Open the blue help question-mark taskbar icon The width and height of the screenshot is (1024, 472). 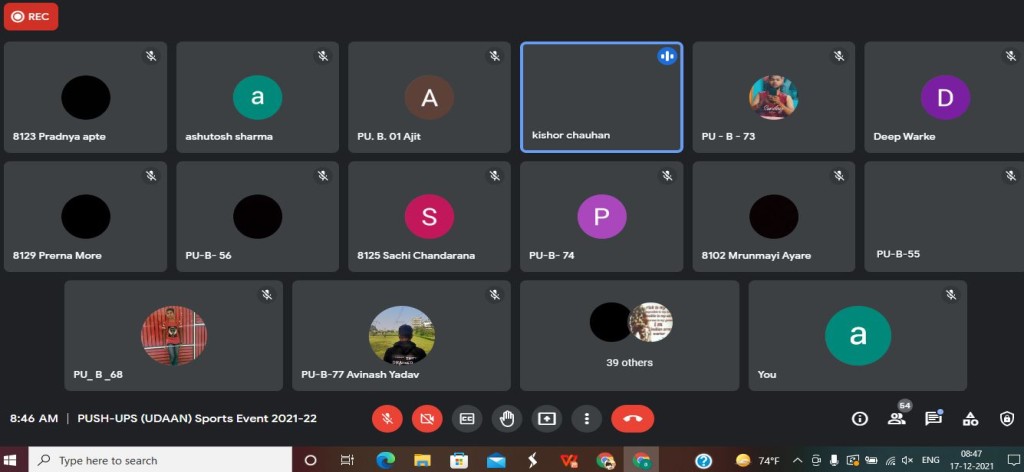click(x=703, y=460)
